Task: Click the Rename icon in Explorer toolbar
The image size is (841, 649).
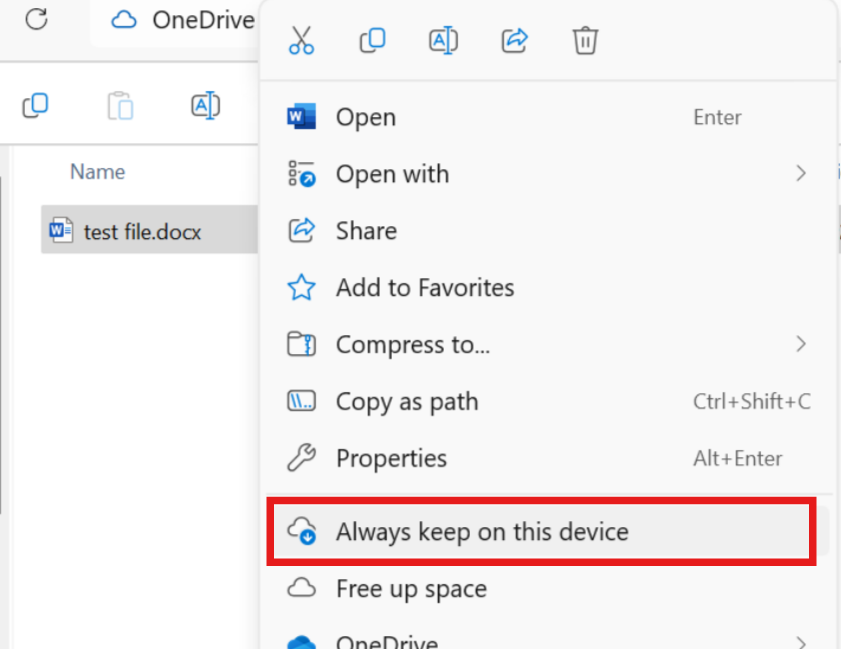Action: [205, 105]
